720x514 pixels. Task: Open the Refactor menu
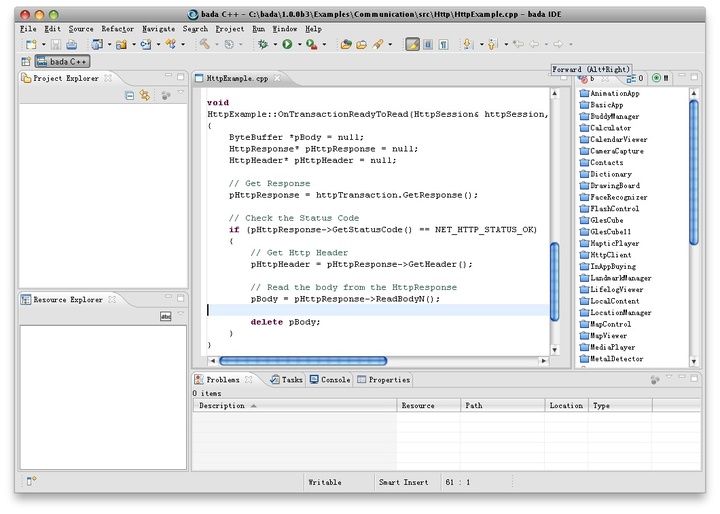tap(118, 28)
